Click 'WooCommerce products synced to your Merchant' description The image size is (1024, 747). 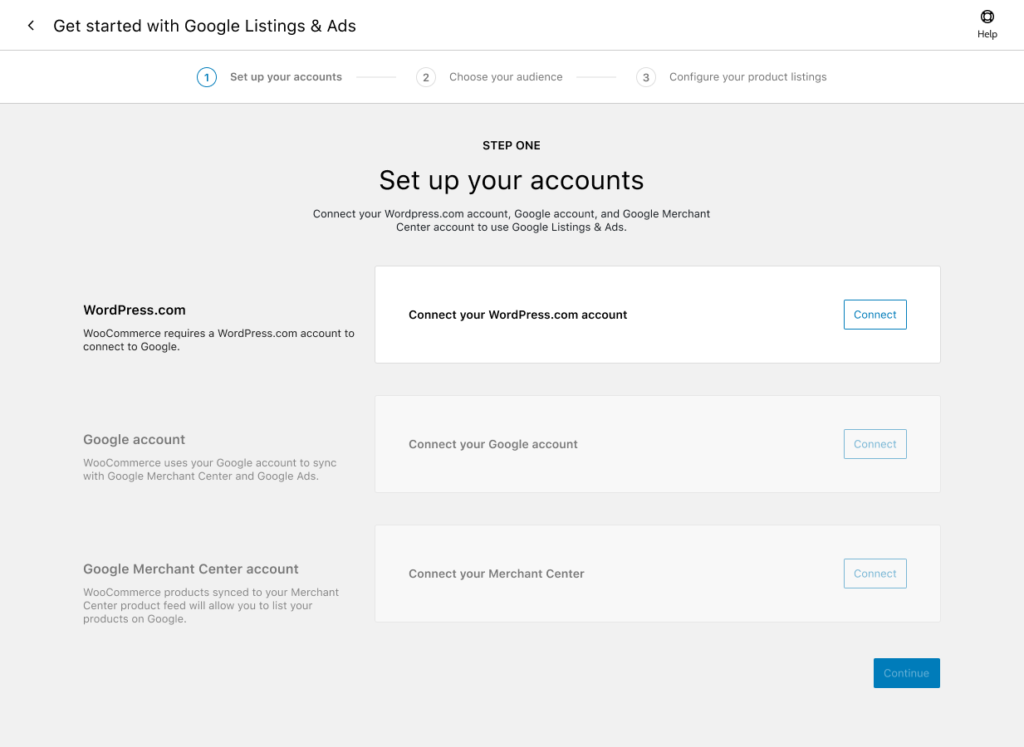tap(211, 605)
